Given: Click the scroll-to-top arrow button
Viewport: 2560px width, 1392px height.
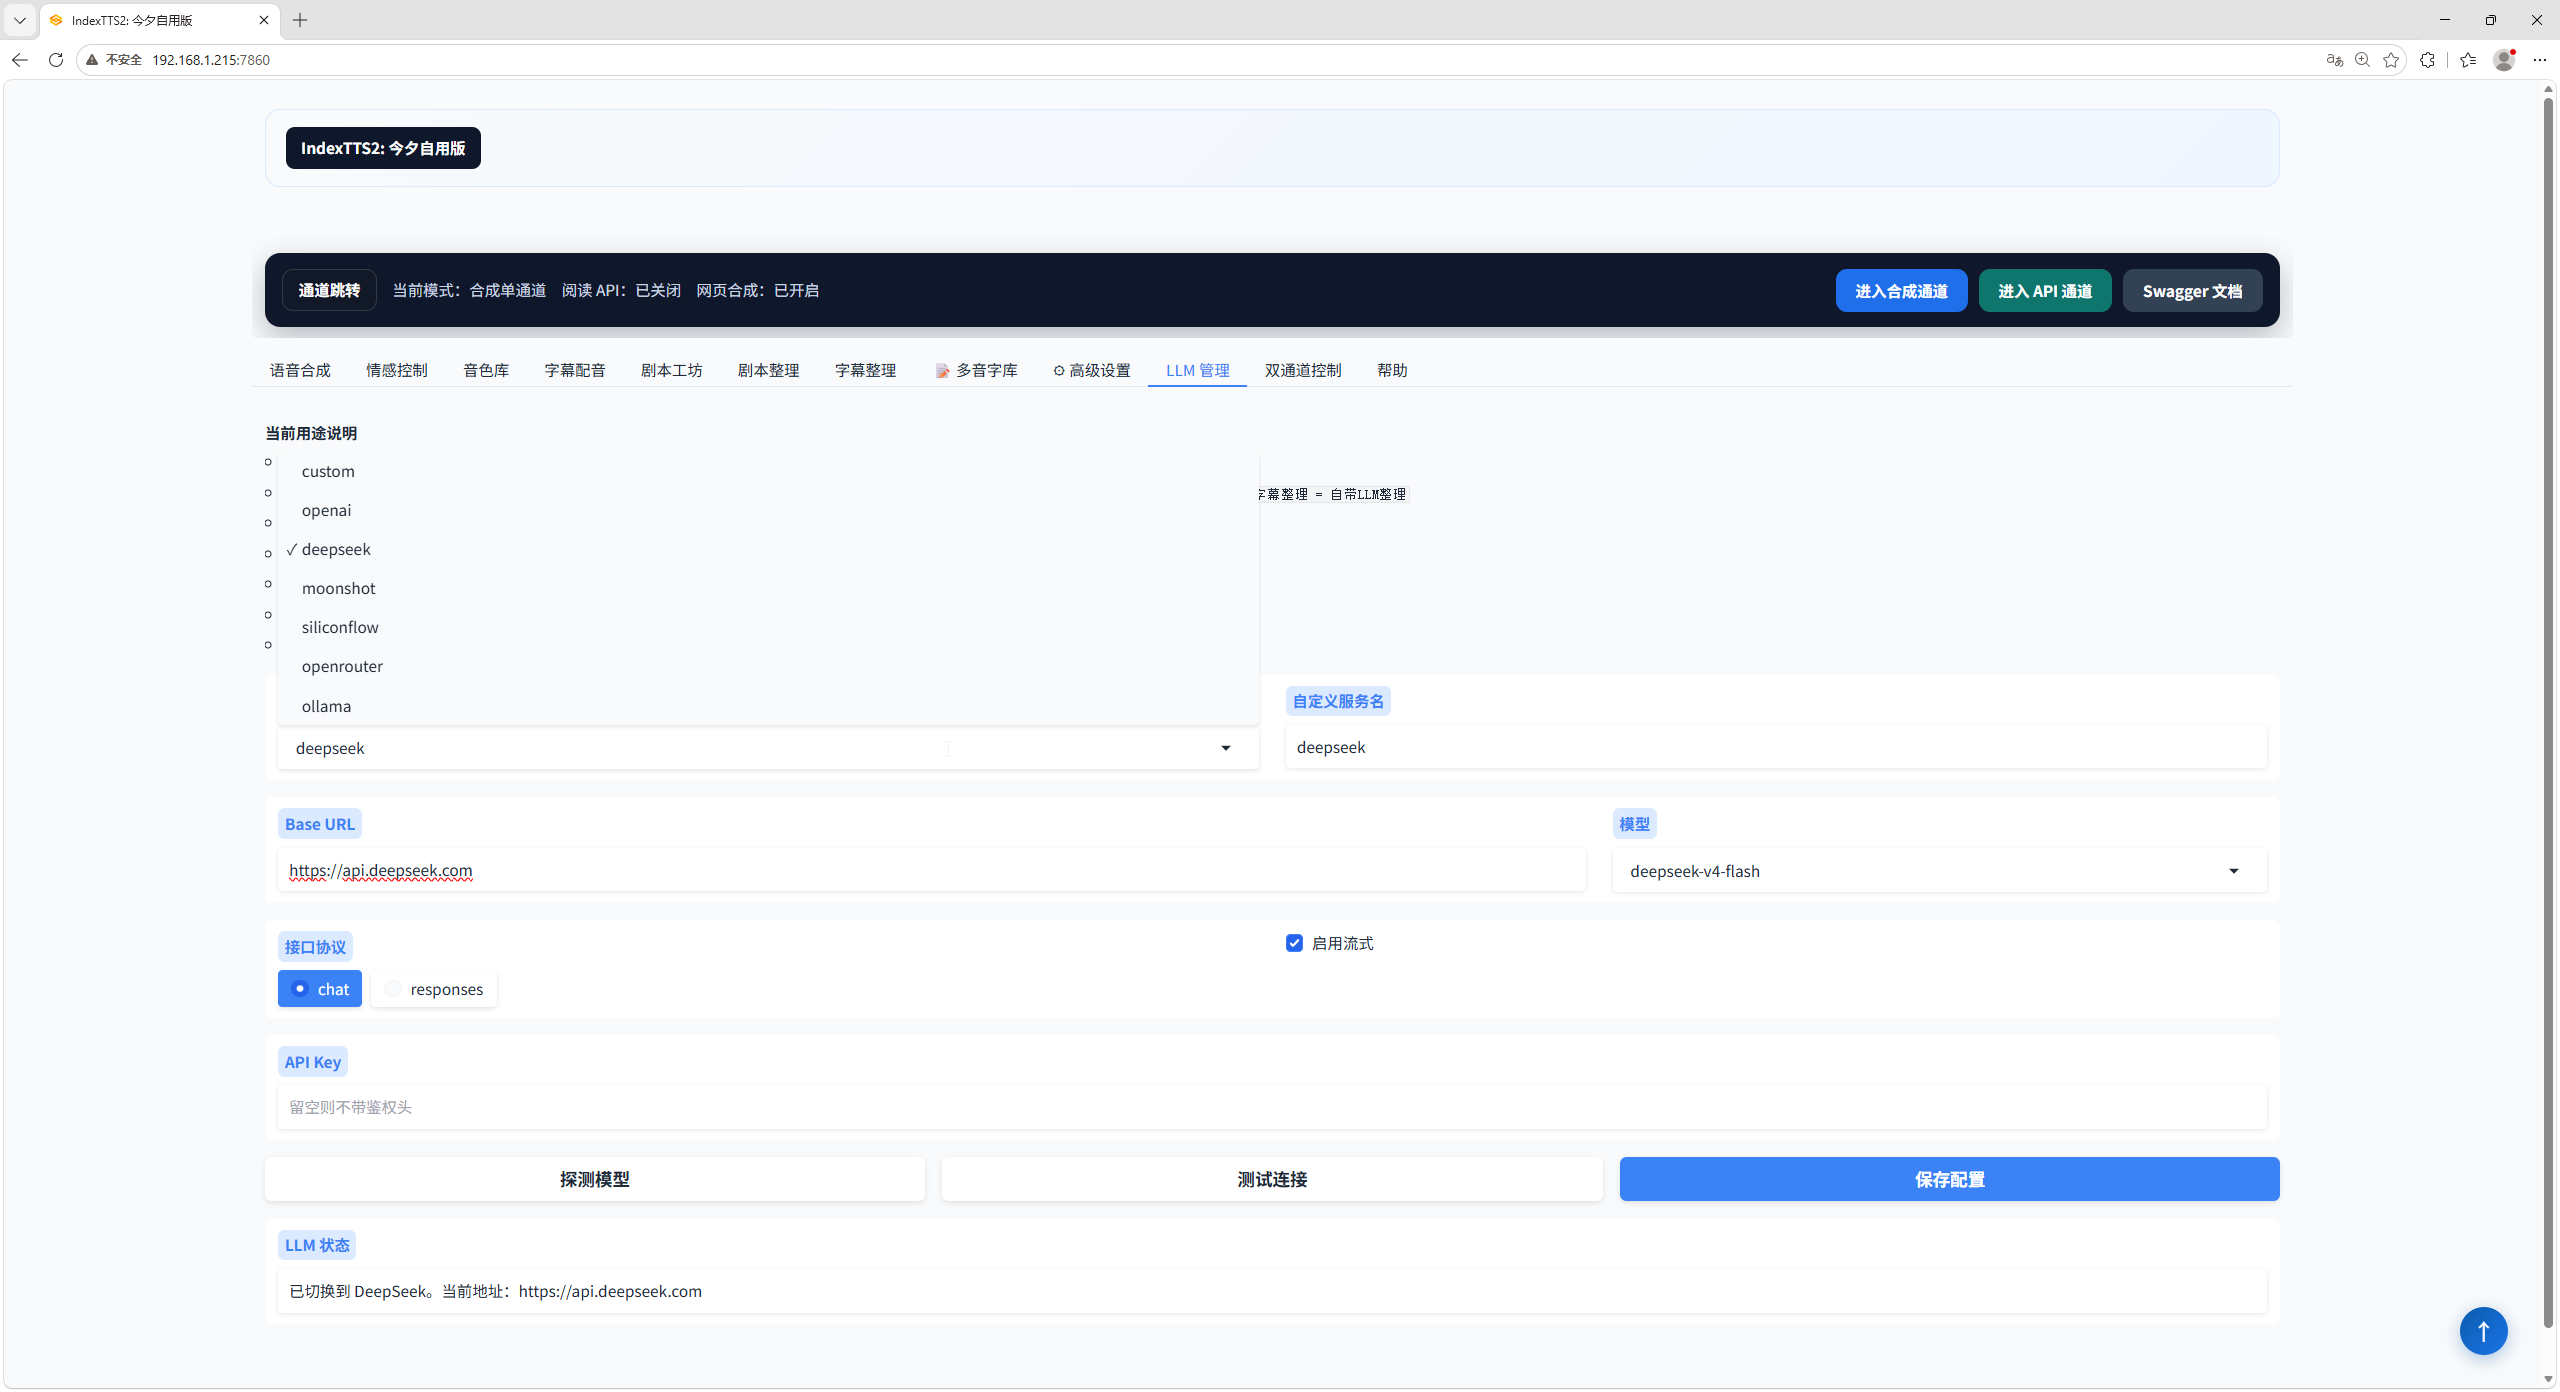Looking at the screenshot, I should point(2483,1331).
